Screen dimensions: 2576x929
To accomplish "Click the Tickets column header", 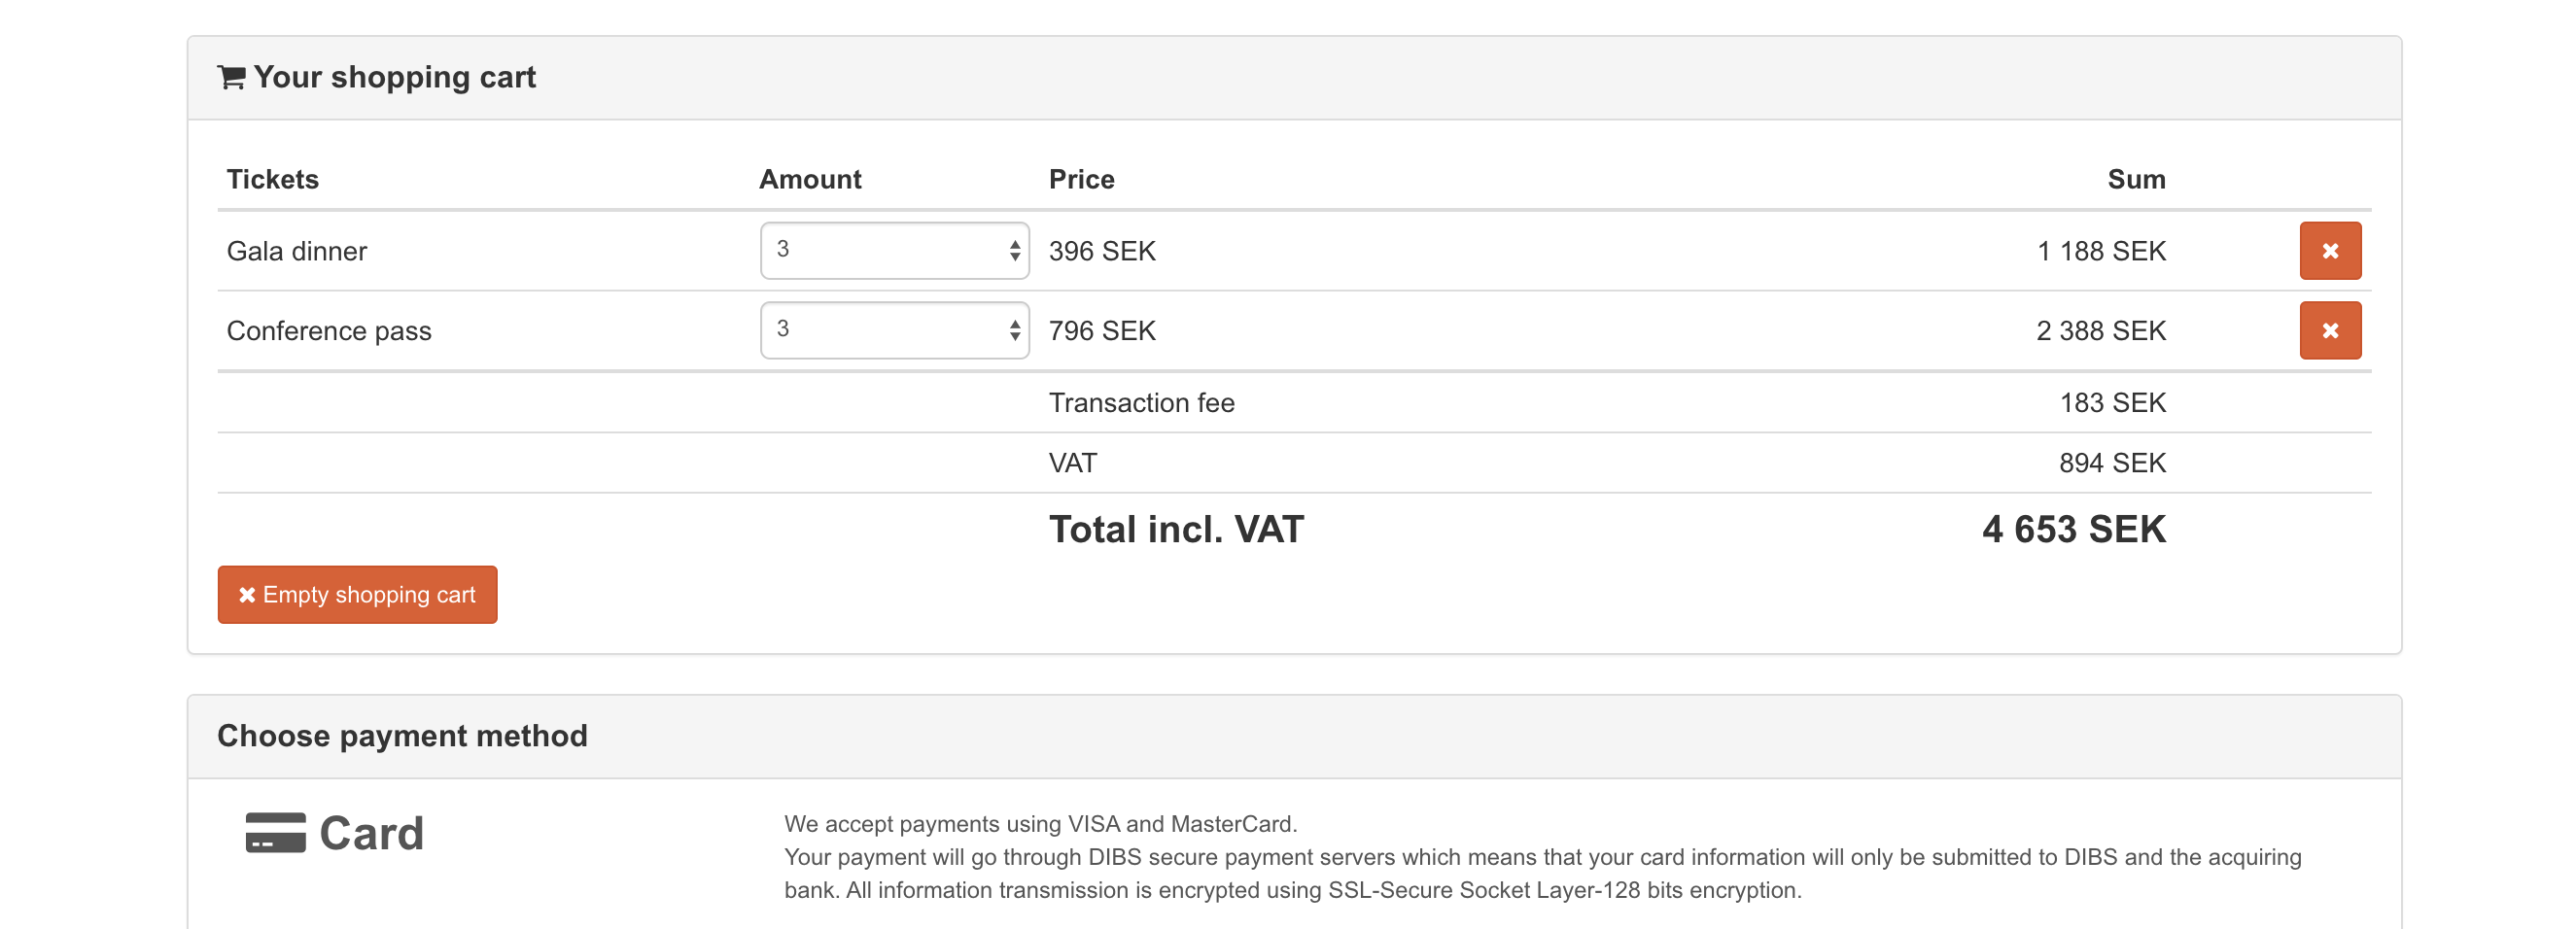I will coord(272,180).
